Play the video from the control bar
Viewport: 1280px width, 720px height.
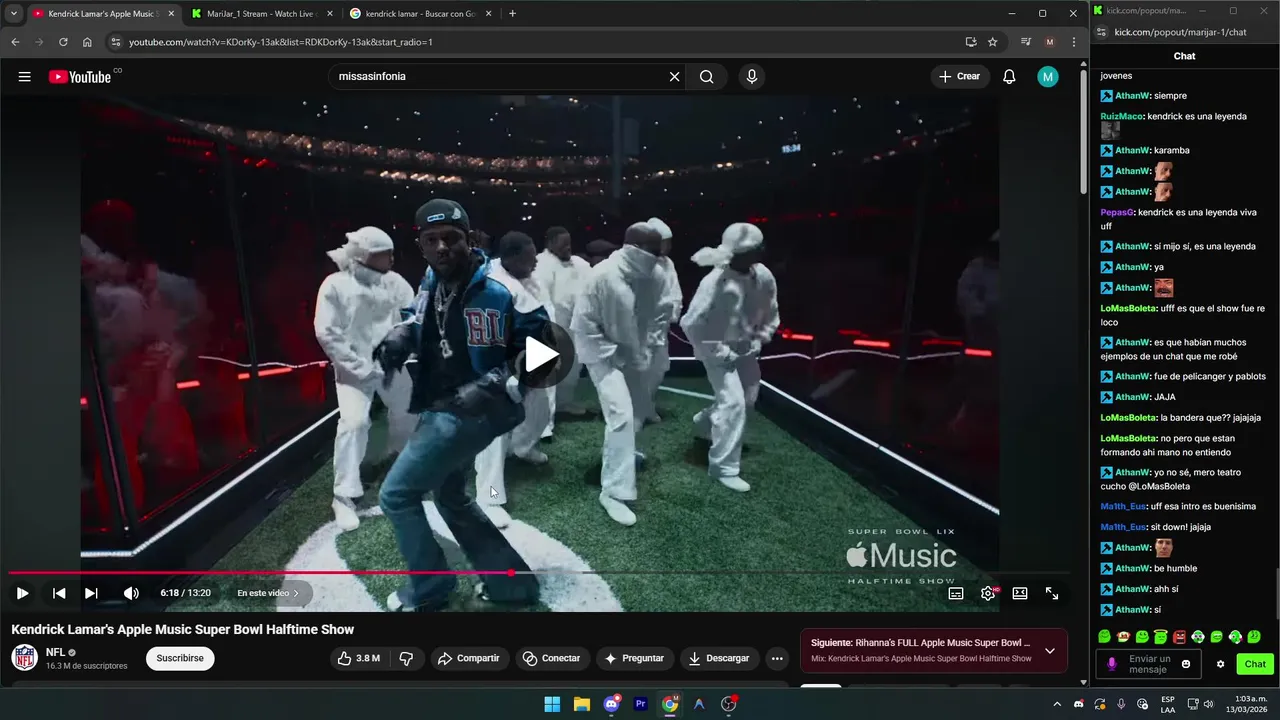(x=22, y=593)
